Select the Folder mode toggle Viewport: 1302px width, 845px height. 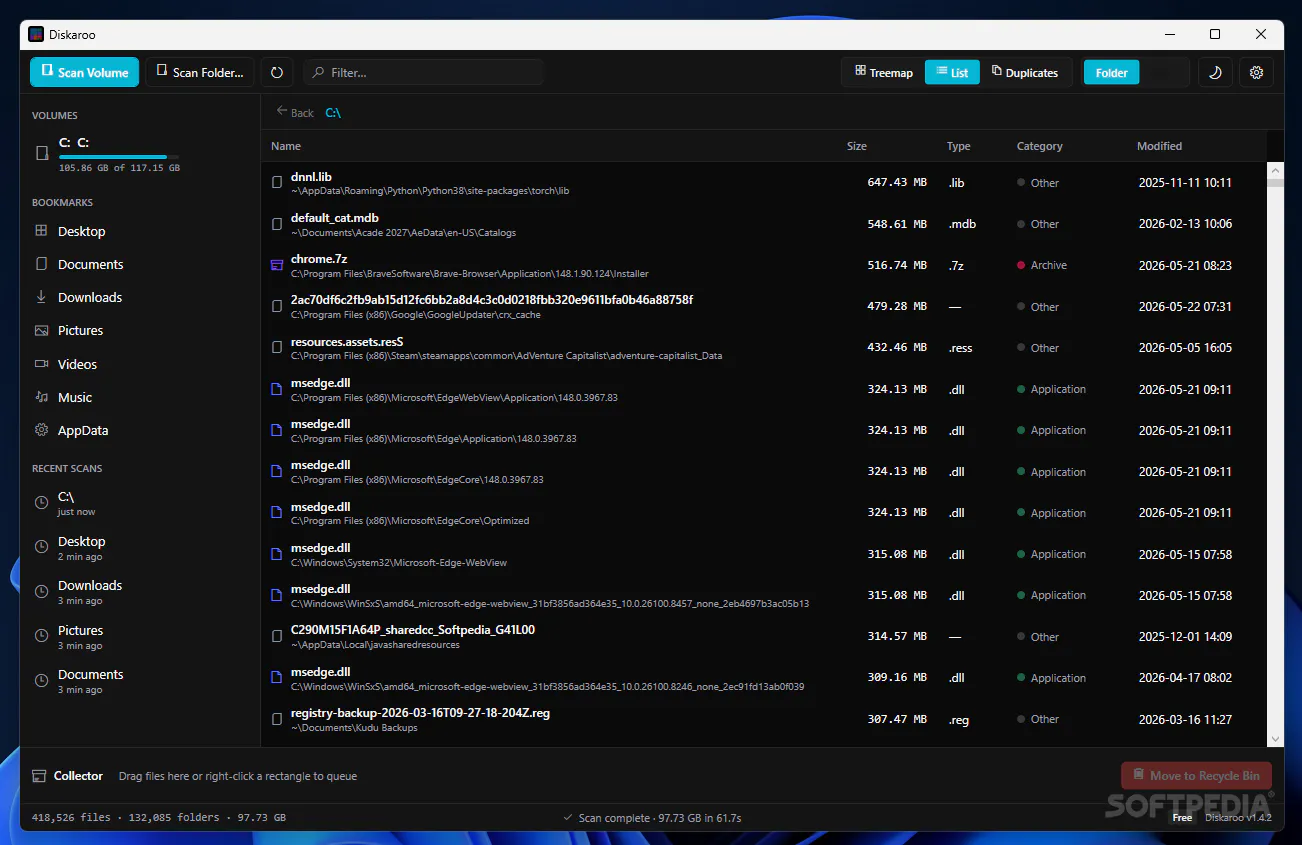coord(1111,72)
